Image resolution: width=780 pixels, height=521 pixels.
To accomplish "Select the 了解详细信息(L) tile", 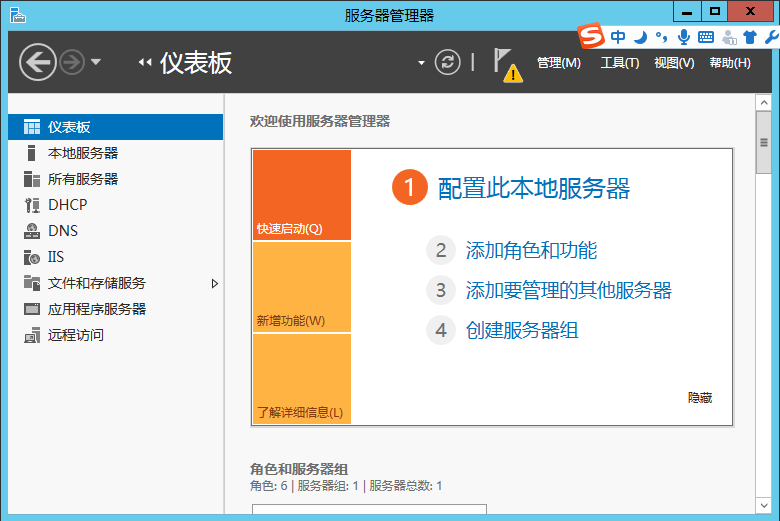I will click(x=302, y=379).
